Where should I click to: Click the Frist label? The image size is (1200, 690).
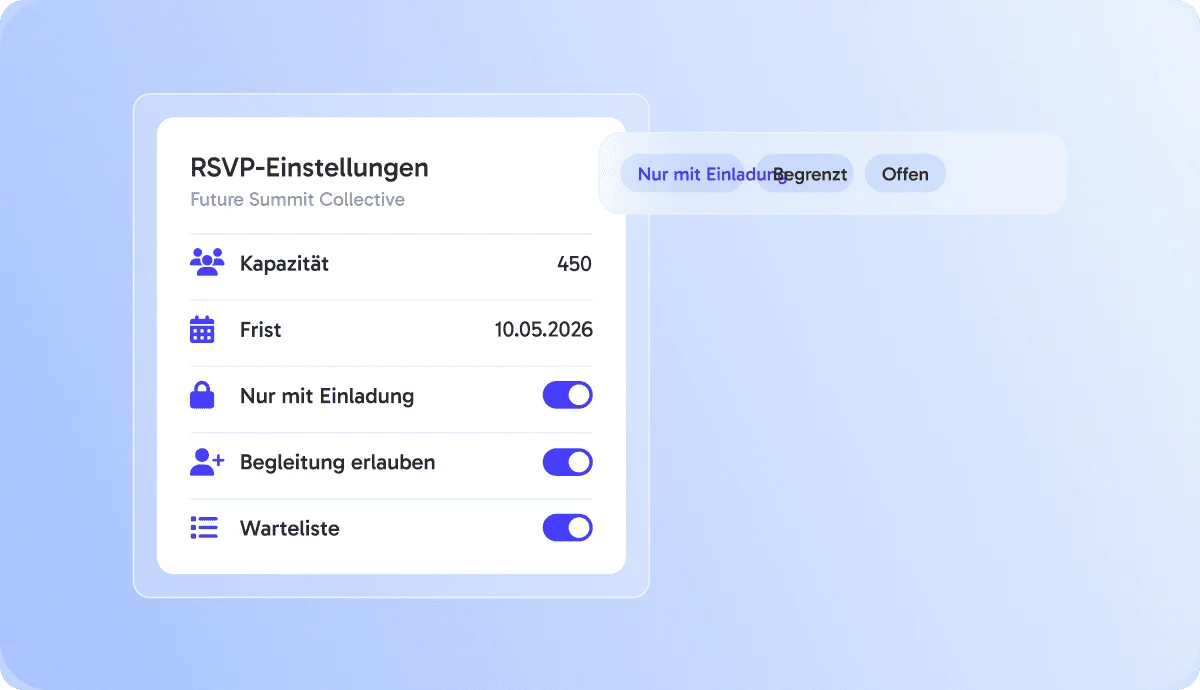(x=260, y=330)
